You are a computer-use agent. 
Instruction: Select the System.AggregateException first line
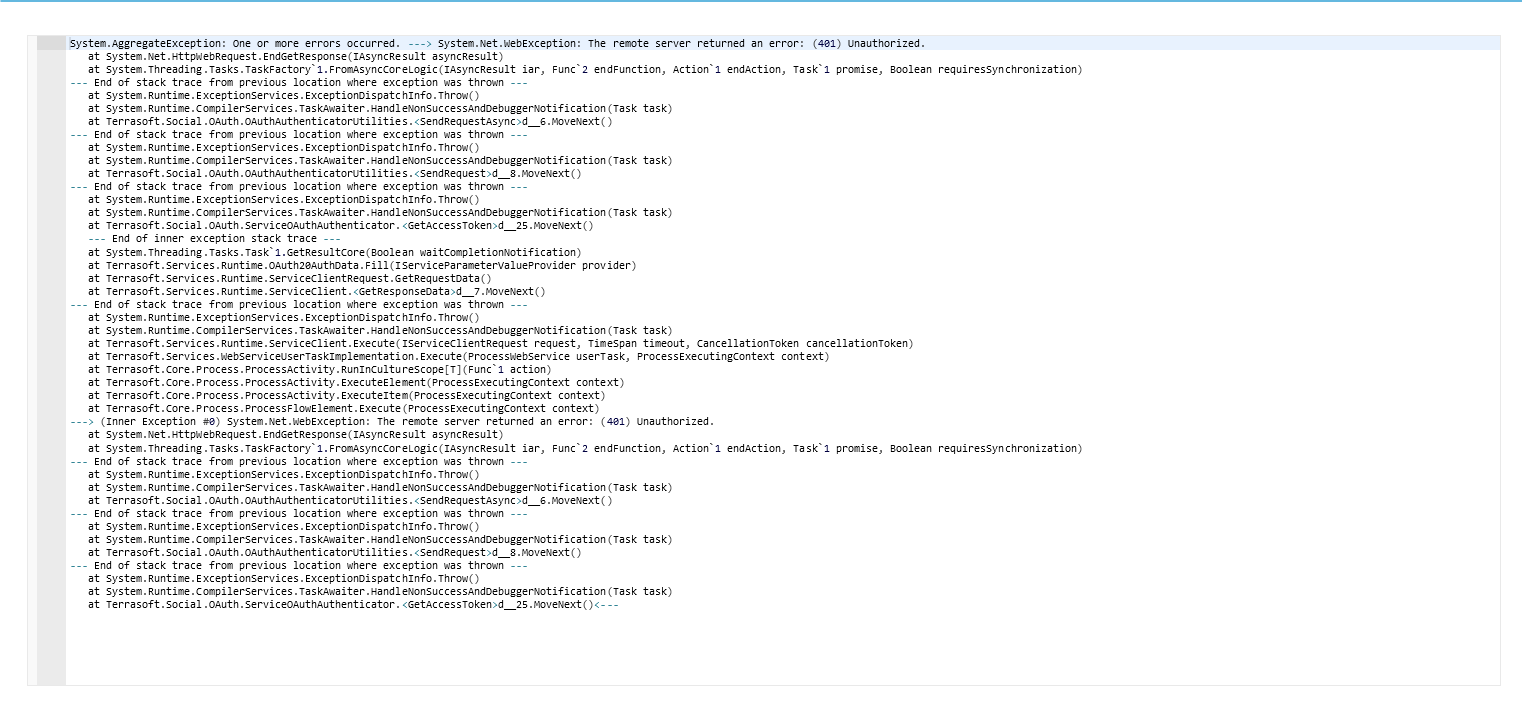(497, 44)
